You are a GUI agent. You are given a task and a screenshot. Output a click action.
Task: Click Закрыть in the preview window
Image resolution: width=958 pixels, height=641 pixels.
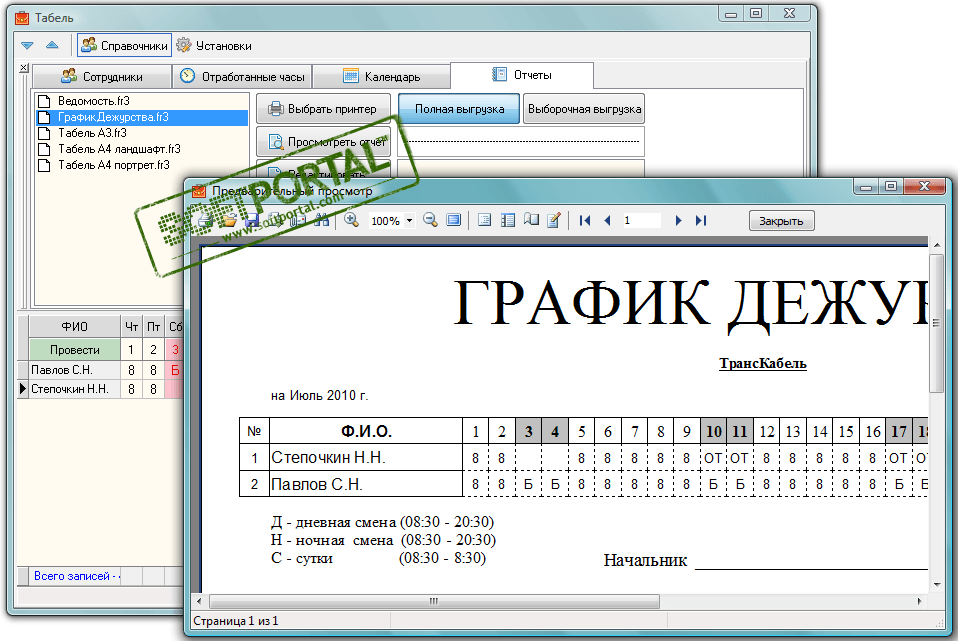click(x=781, y=221)
